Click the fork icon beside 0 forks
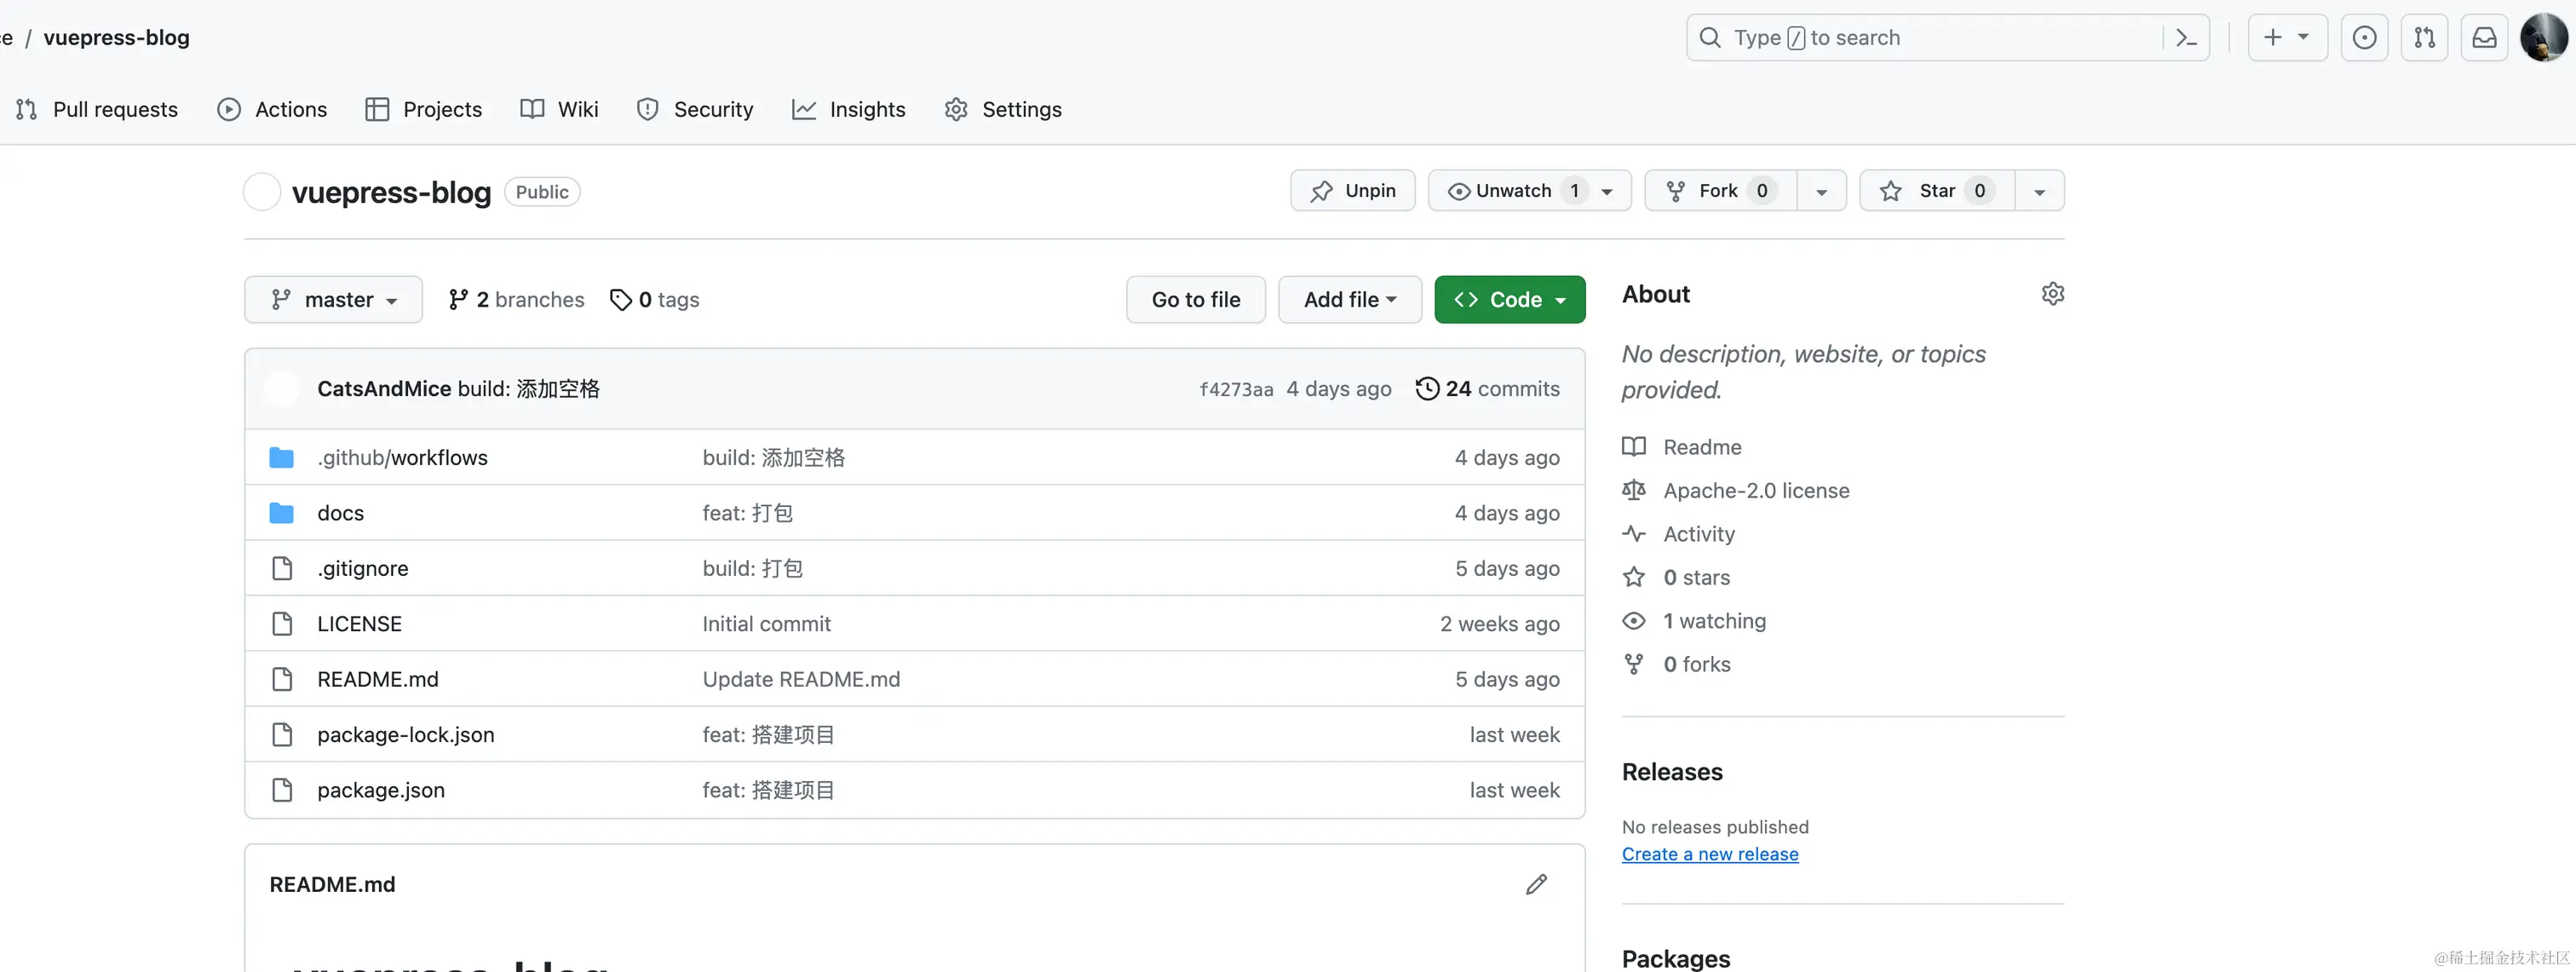The image size is (2576, 972). click(x=1633, y=664)
